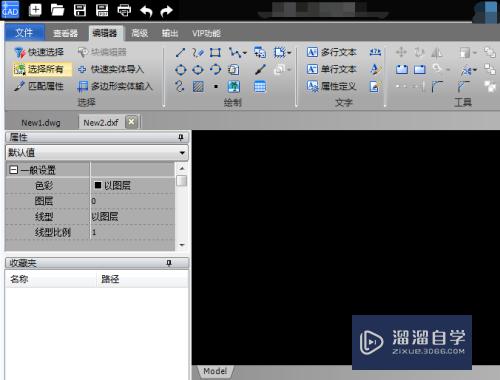
Task: Click the 线型 value 以图层
Action: 132,217
